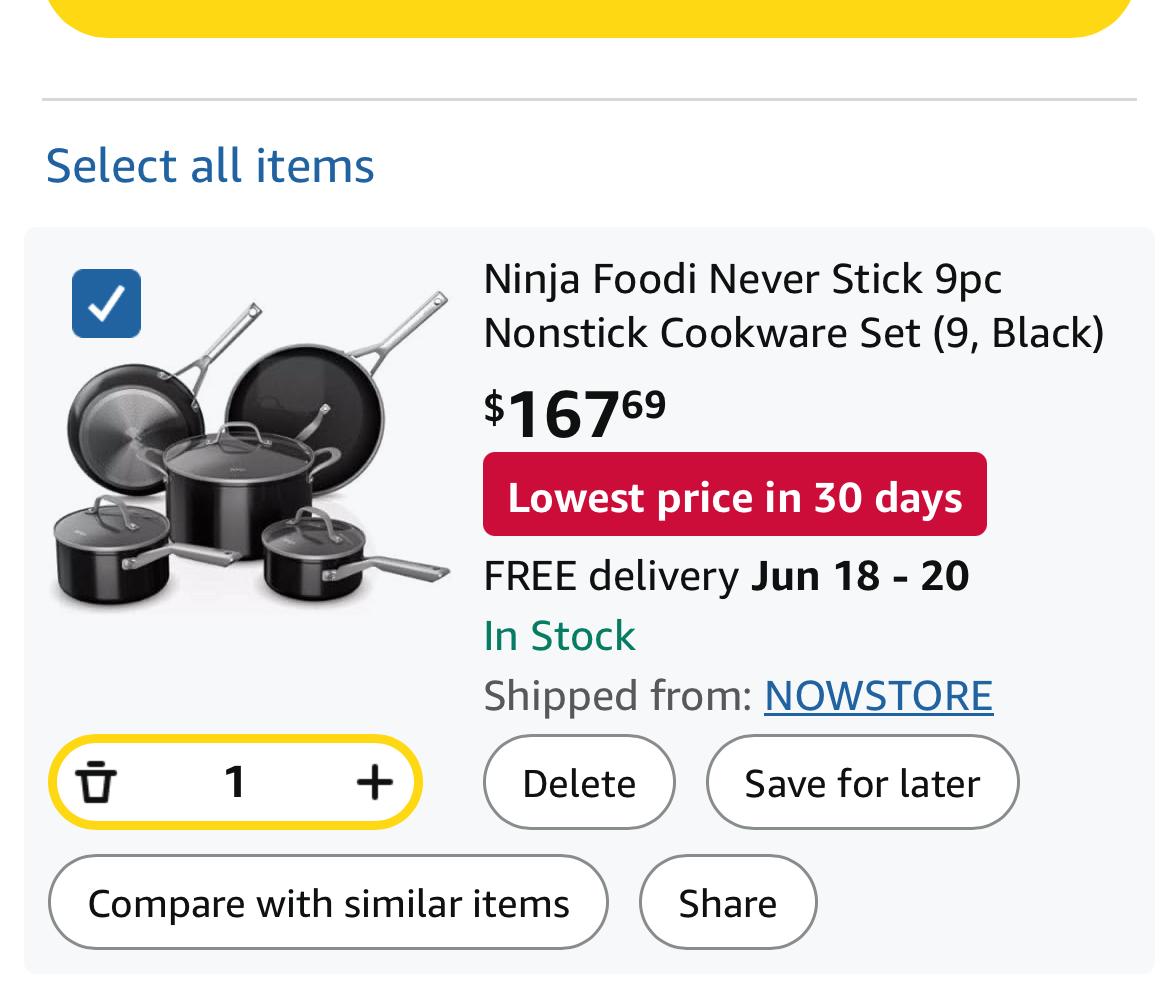
Task: Click the Shipped from label
Action: pos(618,696)
